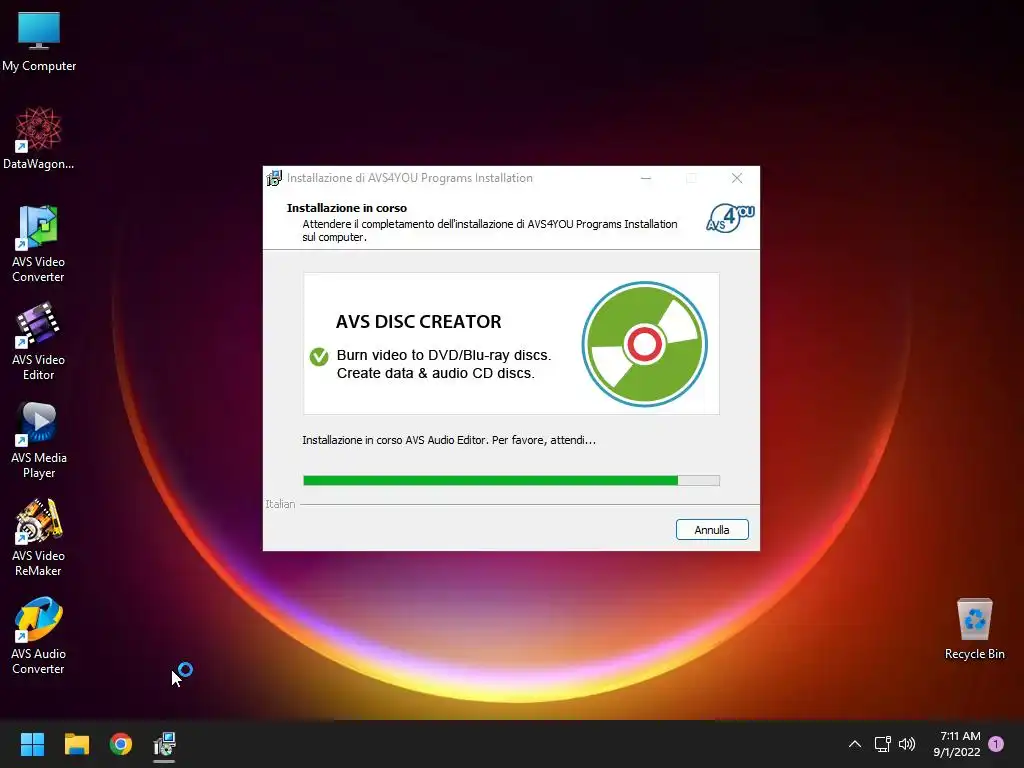This screenshot has width=1024, height=768.
Task: Click the green installation progress bar
Action: point(511,481)
